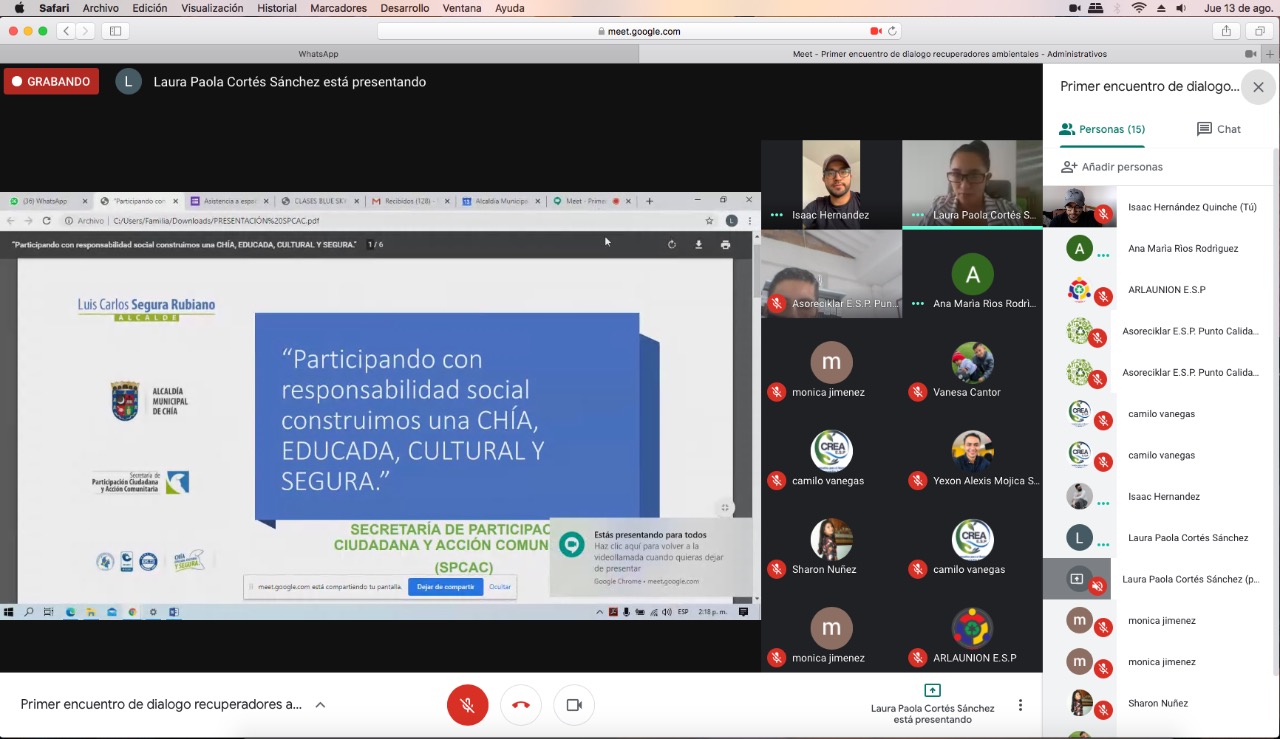This screenshot has height=739, width=1280.
Task: Click muted mic icon beside ARLAUNION E.S.P in list
Action: [x=1103, y=297]
